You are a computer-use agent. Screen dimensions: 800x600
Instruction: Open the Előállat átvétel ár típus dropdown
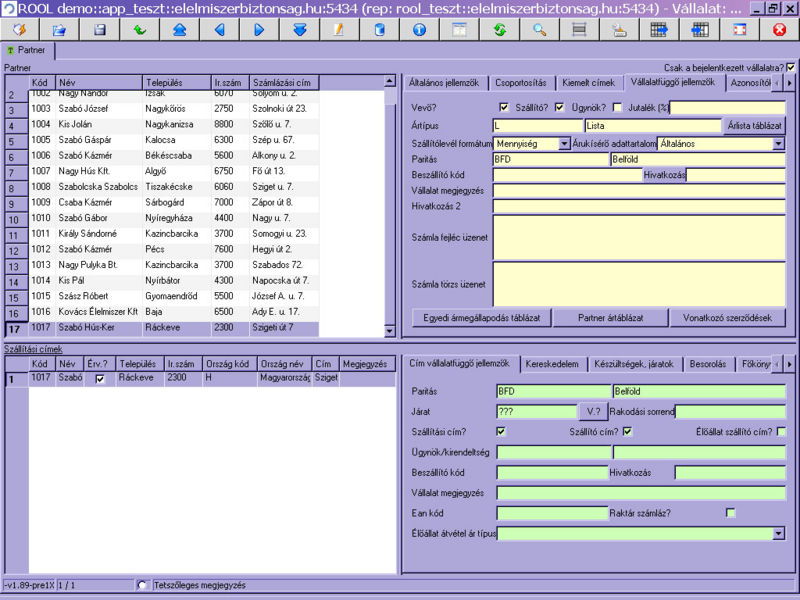[x=778, y=534]
